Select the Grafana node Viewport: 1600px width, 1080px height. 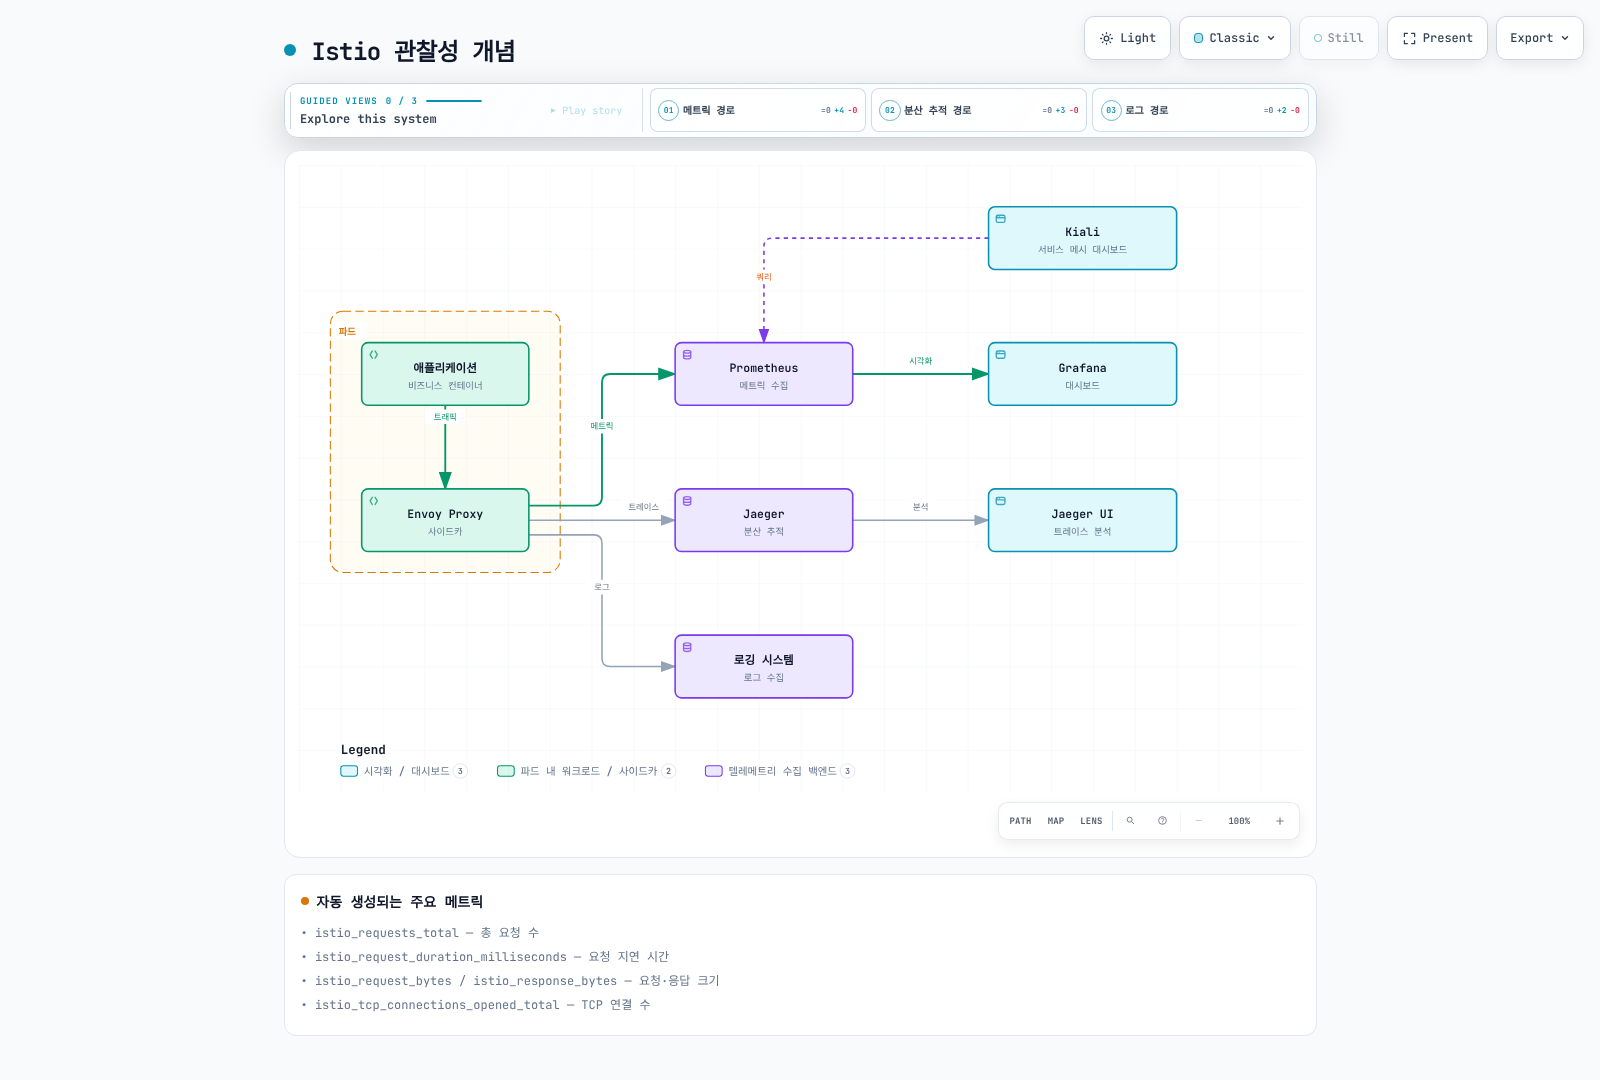tap(1082, 374)
